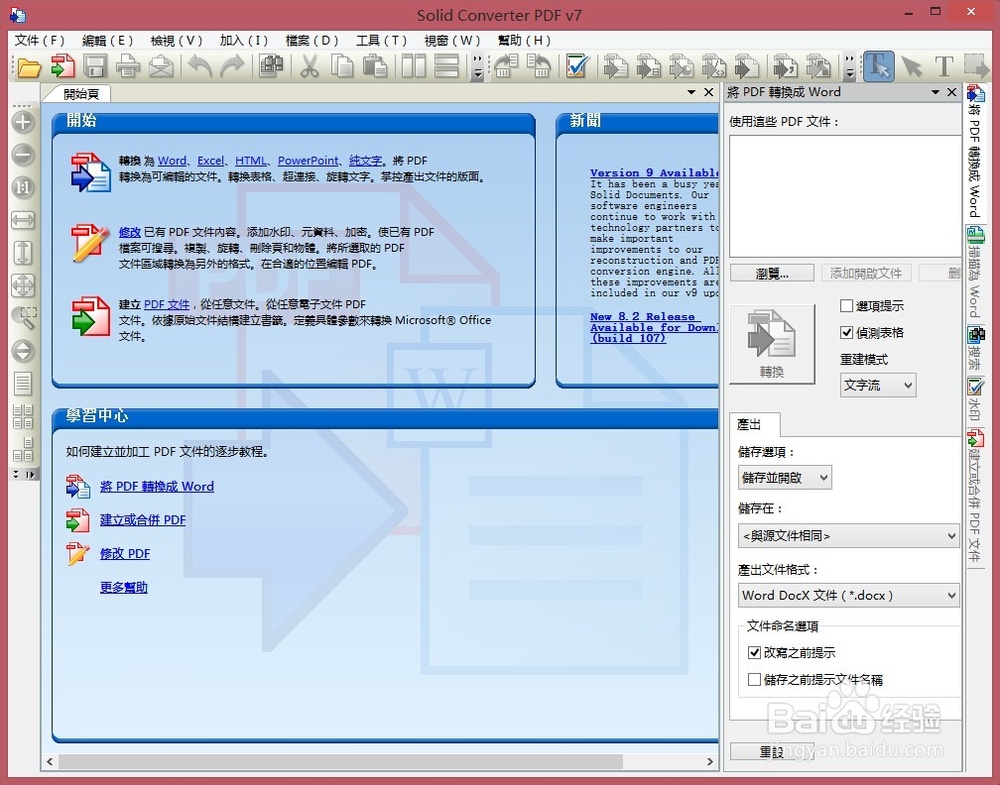This screenshot has width=1000, height=785.
Task: Click the Zoom In plus icon
Action: pyautogui.click(x=23, y=122)
